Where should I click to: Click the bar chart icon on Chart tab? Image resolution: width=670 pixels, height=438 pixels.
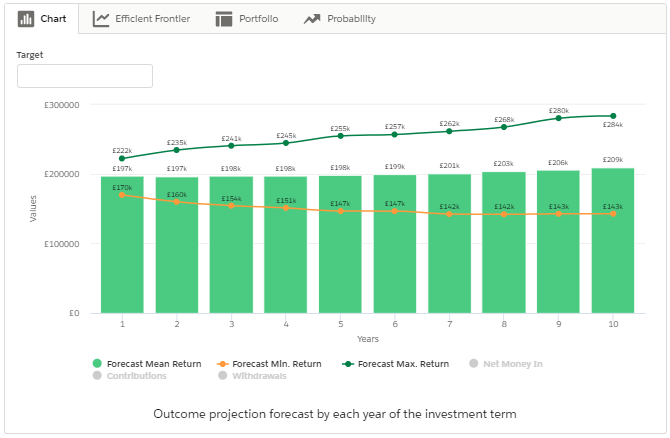tap(26, 19)
